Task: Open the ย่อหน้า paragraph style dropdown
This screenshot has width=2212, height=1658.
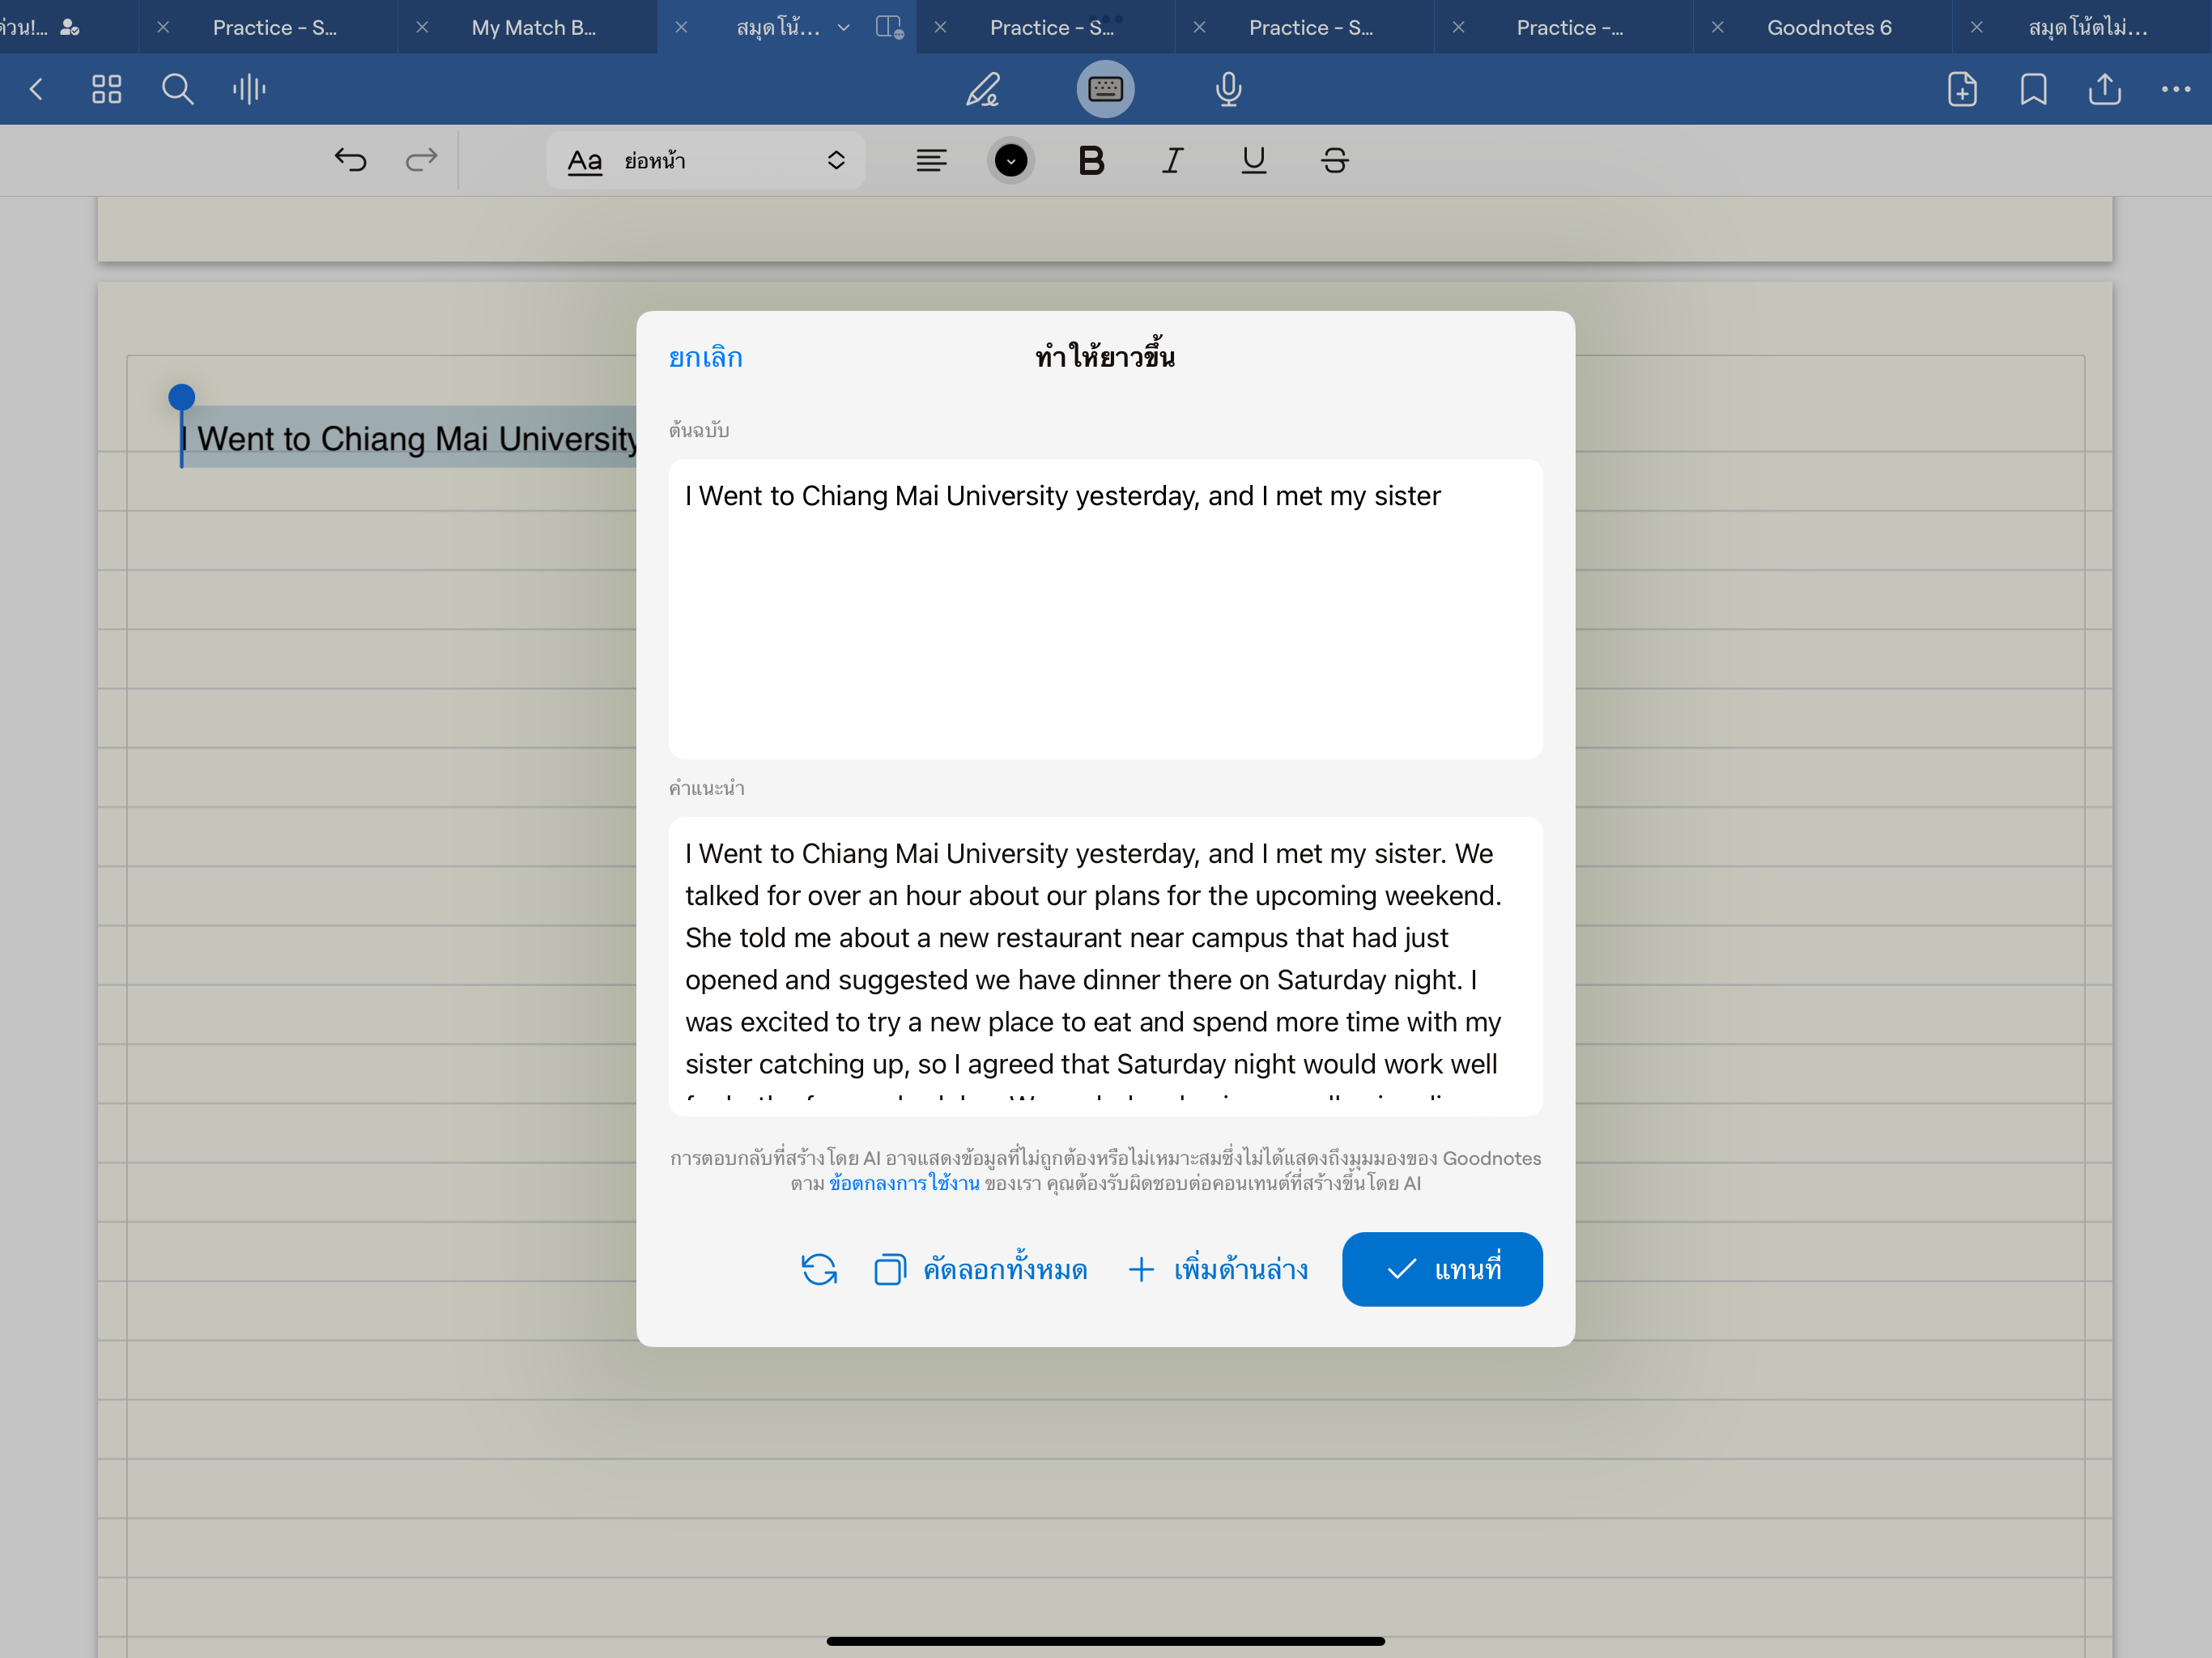Action: tap(705, 160)
